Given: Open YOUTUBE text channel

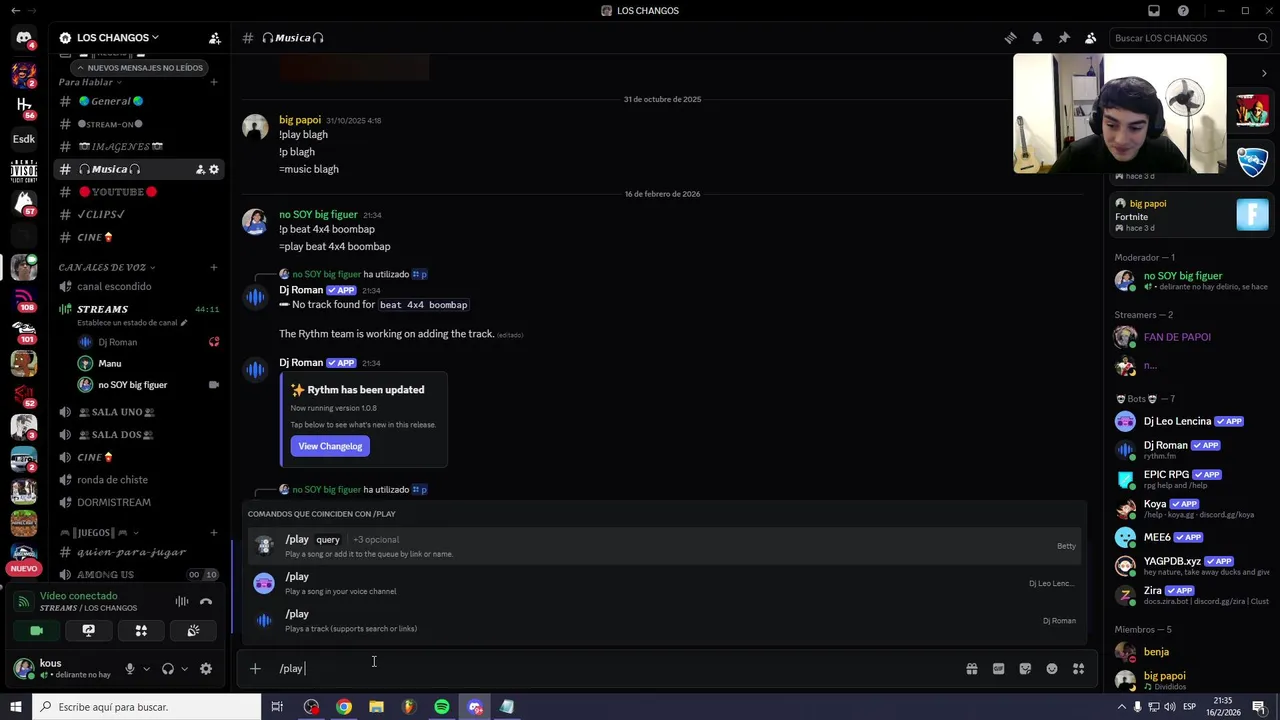Looking at the screenshot, I should (139, 192).
